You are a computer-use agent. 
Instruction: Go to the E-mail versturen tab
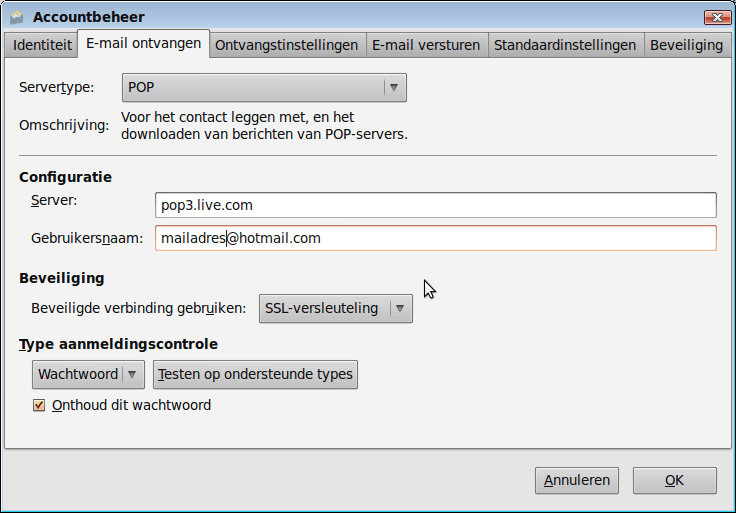click(426, 45)
